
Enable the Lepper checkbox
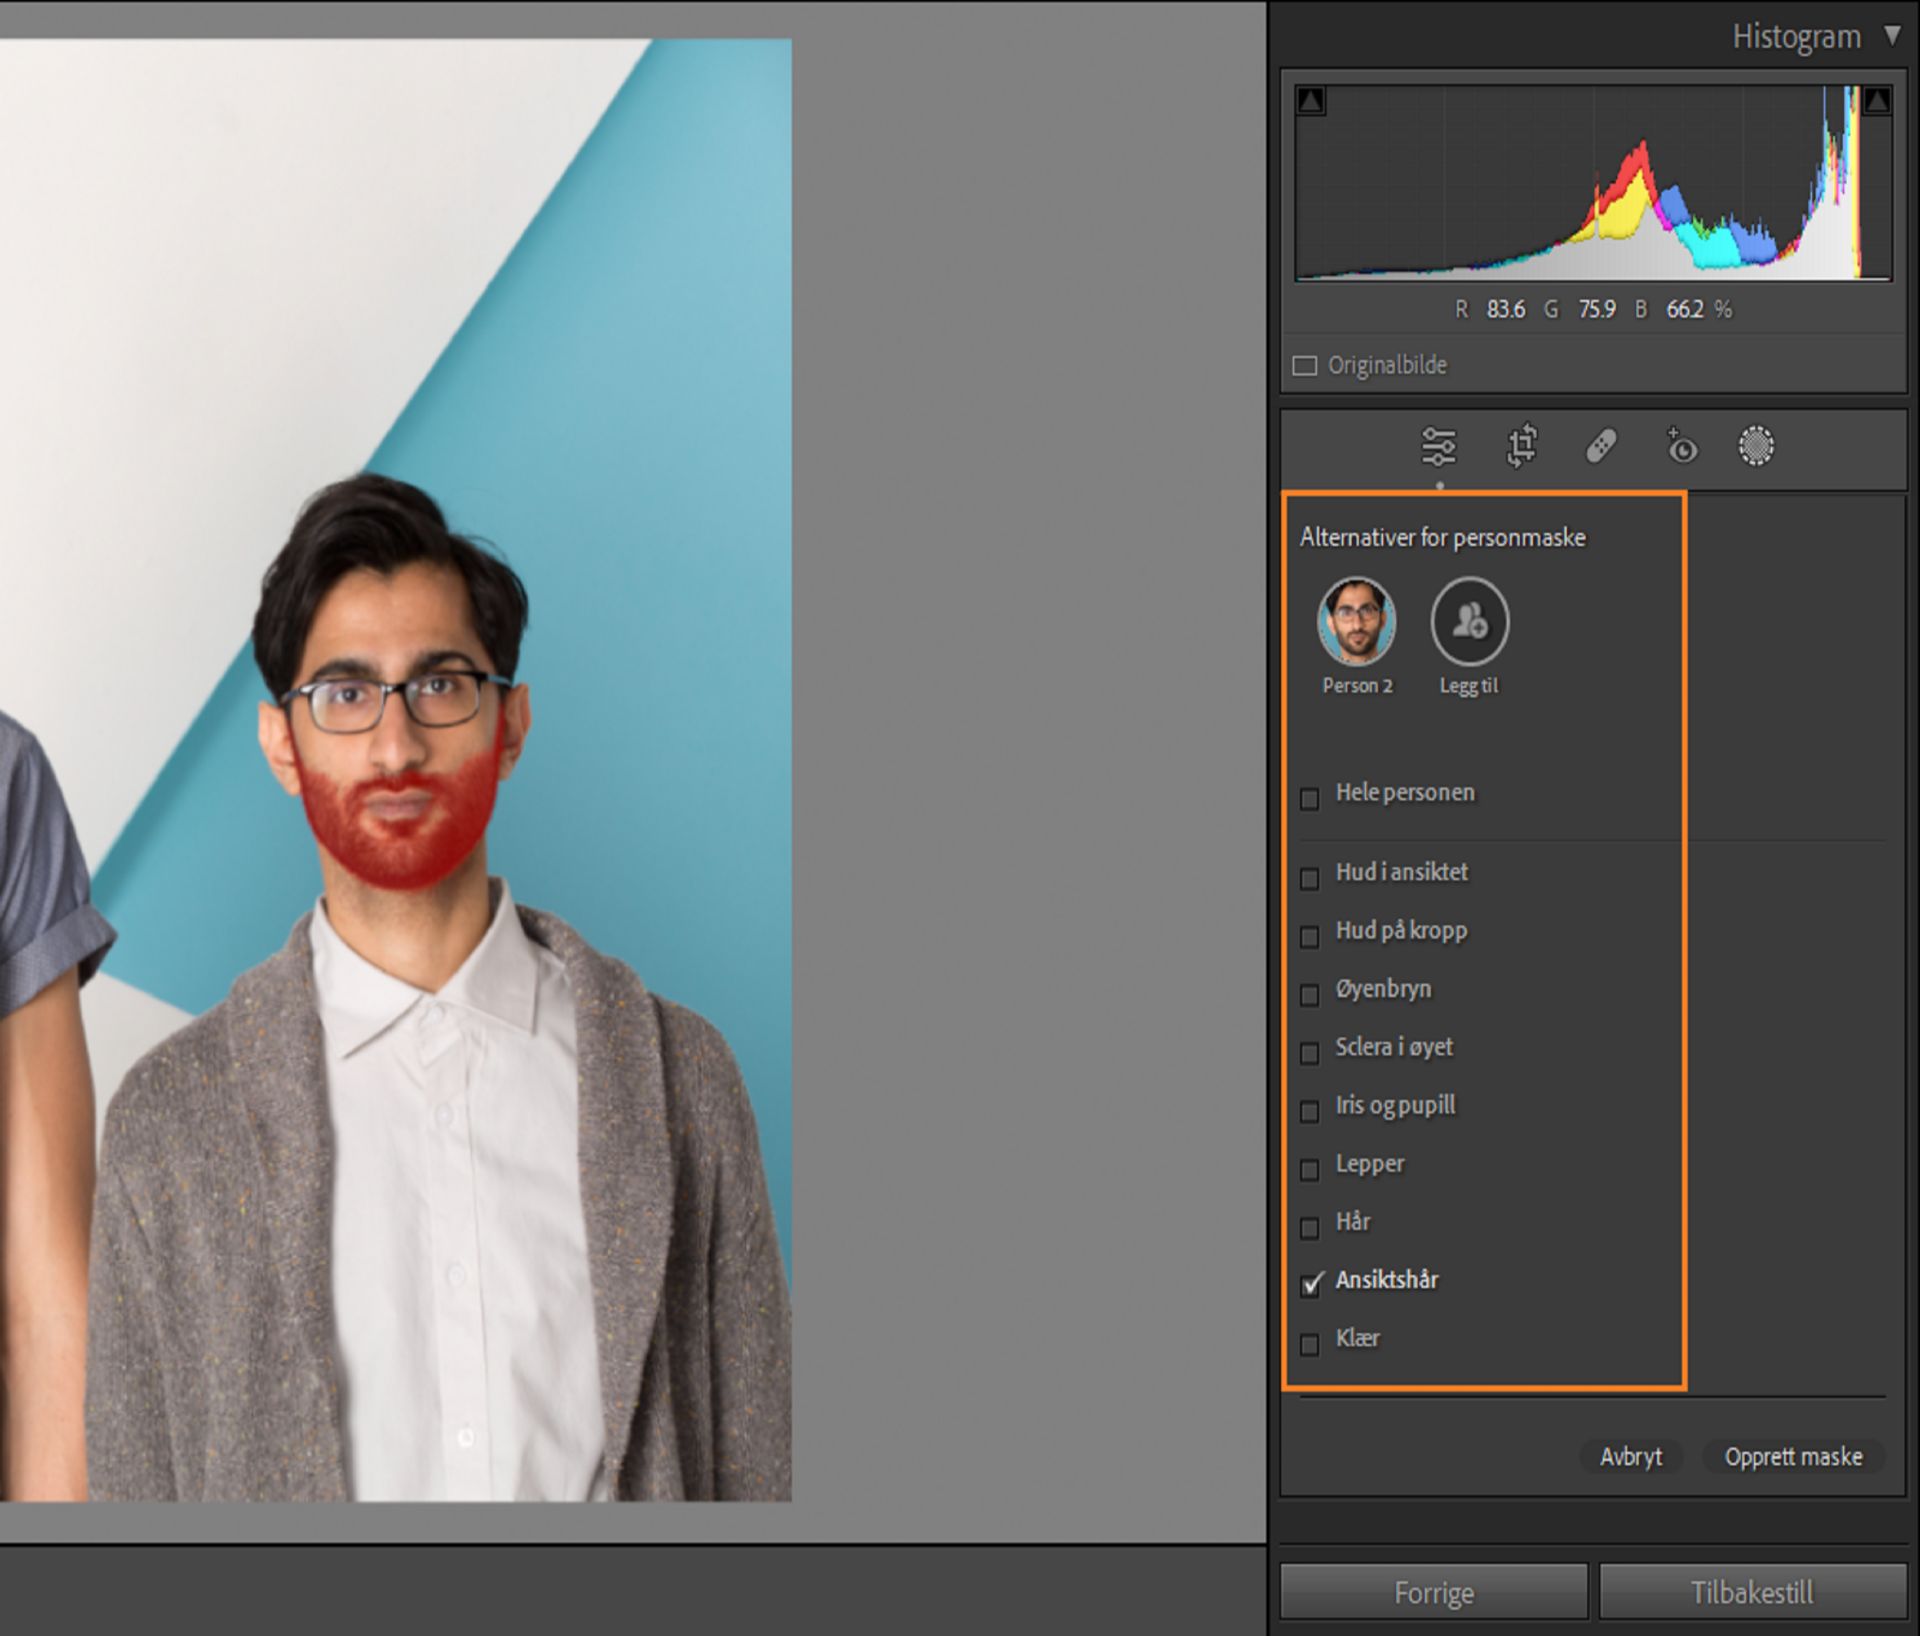click(x=1309, y=1169)
